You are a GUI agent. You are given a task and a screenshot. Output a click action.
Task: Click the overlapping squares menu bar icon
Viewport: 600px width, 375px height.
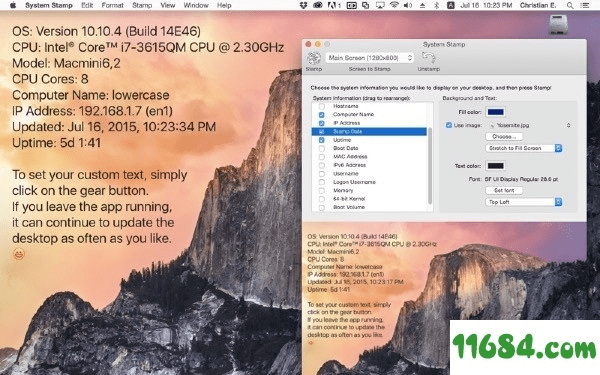pos(366,5)
